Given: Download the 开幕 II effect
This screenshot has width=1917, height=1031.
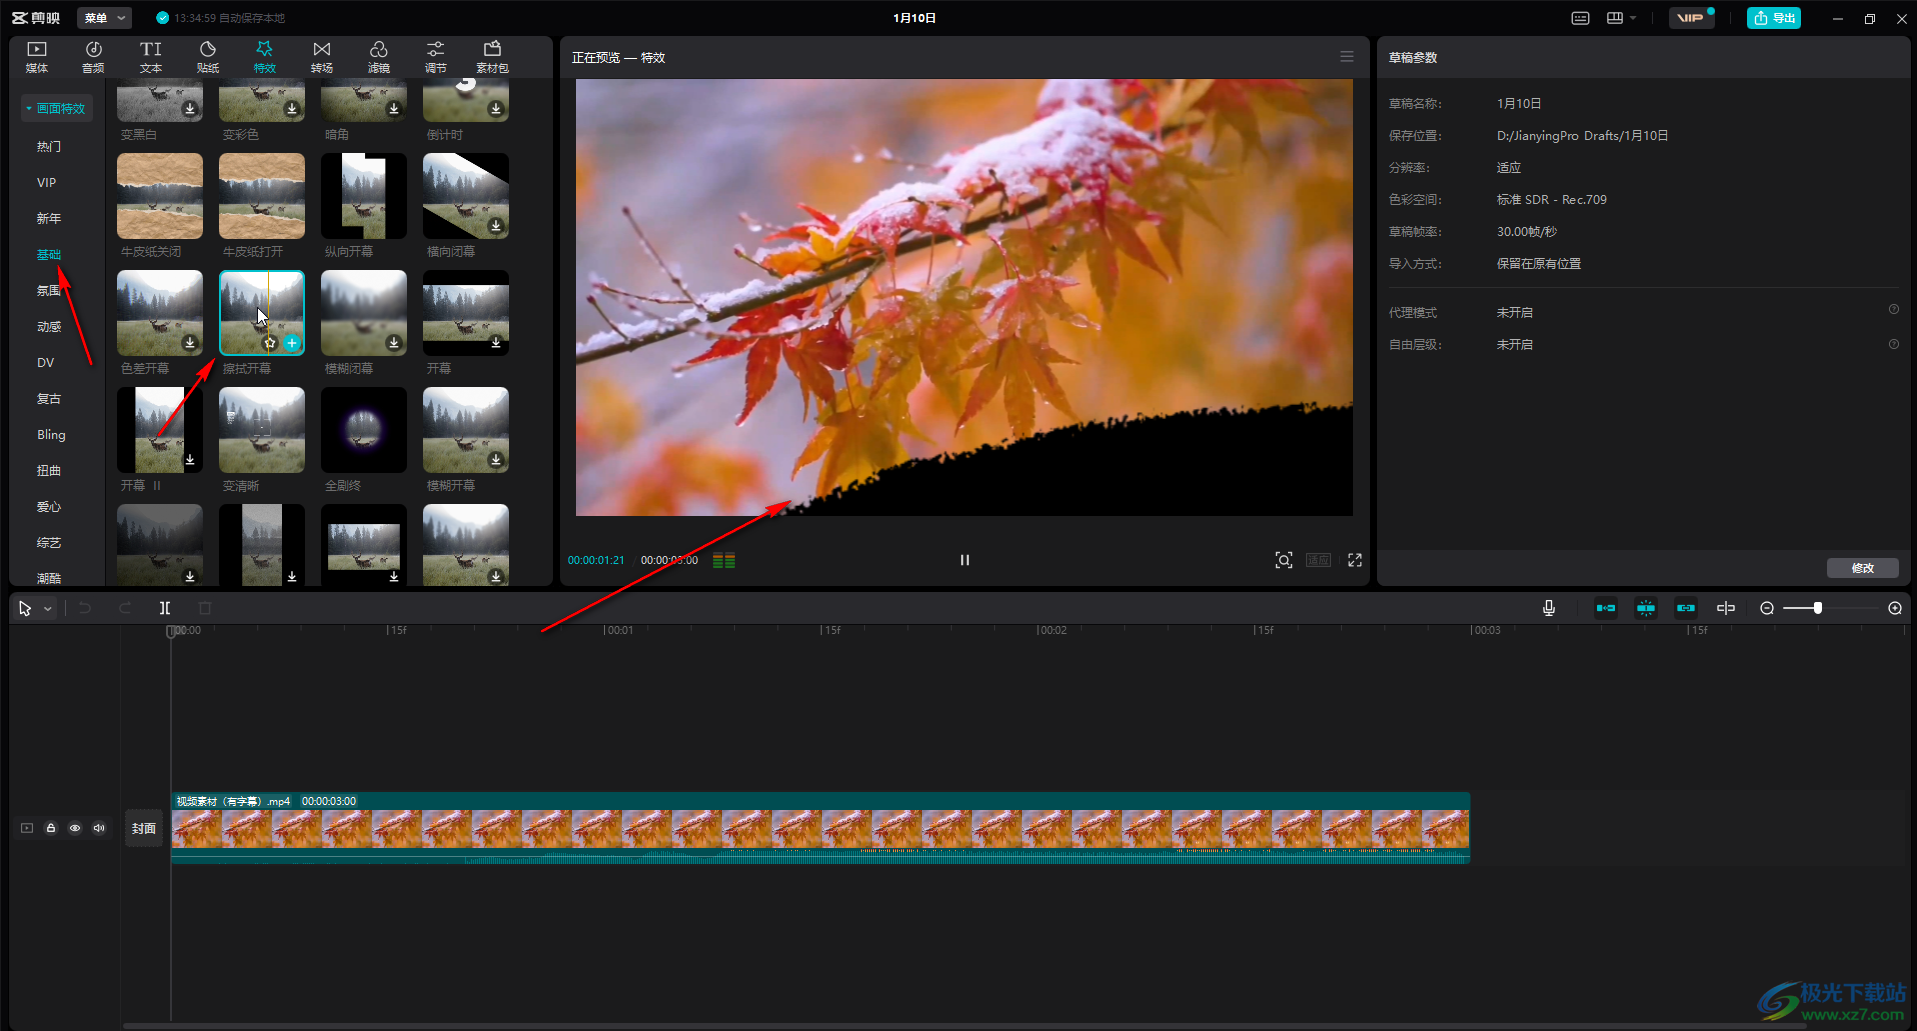Looking at the screenshot, I should pyautogui.click(x=190, y=460).
